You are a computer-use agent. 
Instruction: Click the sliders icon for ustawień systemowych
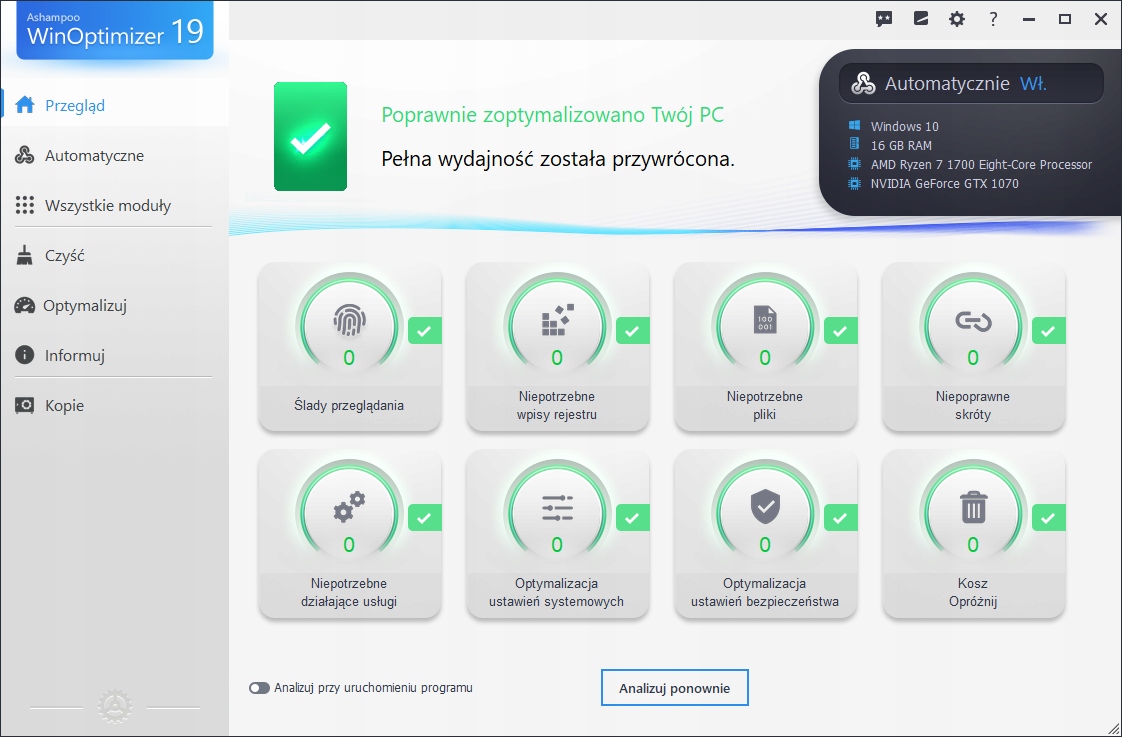pyautogui.click(x=557, y=507)
